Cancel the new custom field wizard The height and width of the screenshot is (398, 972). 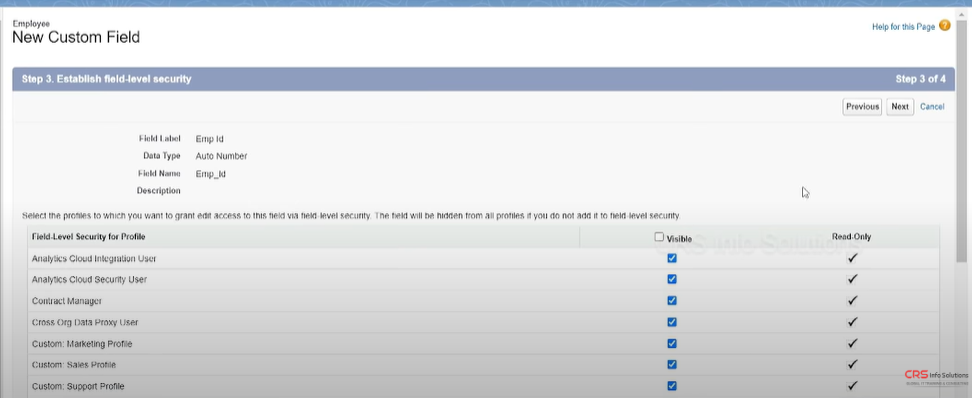tap(932, 107)
